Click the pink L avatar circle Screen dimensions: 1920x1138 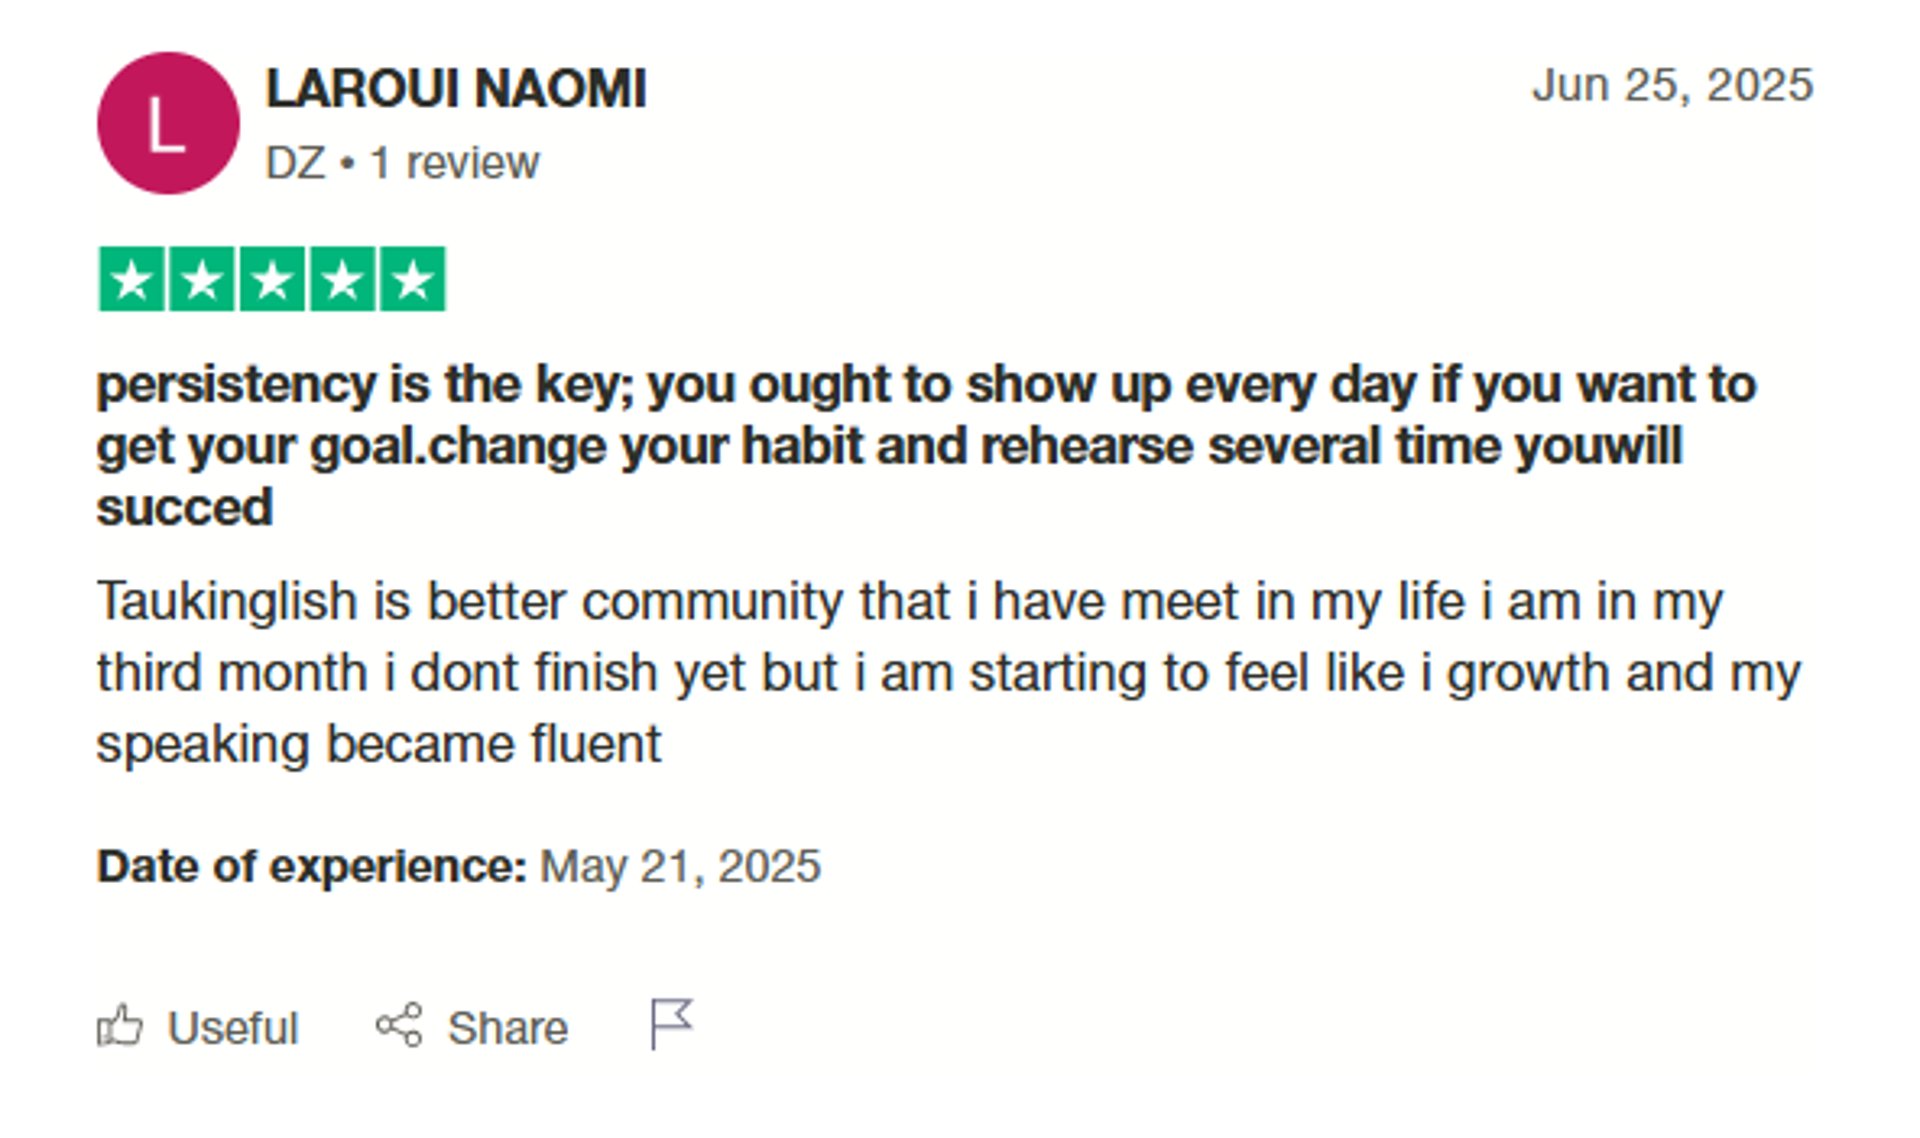[168, 124]
